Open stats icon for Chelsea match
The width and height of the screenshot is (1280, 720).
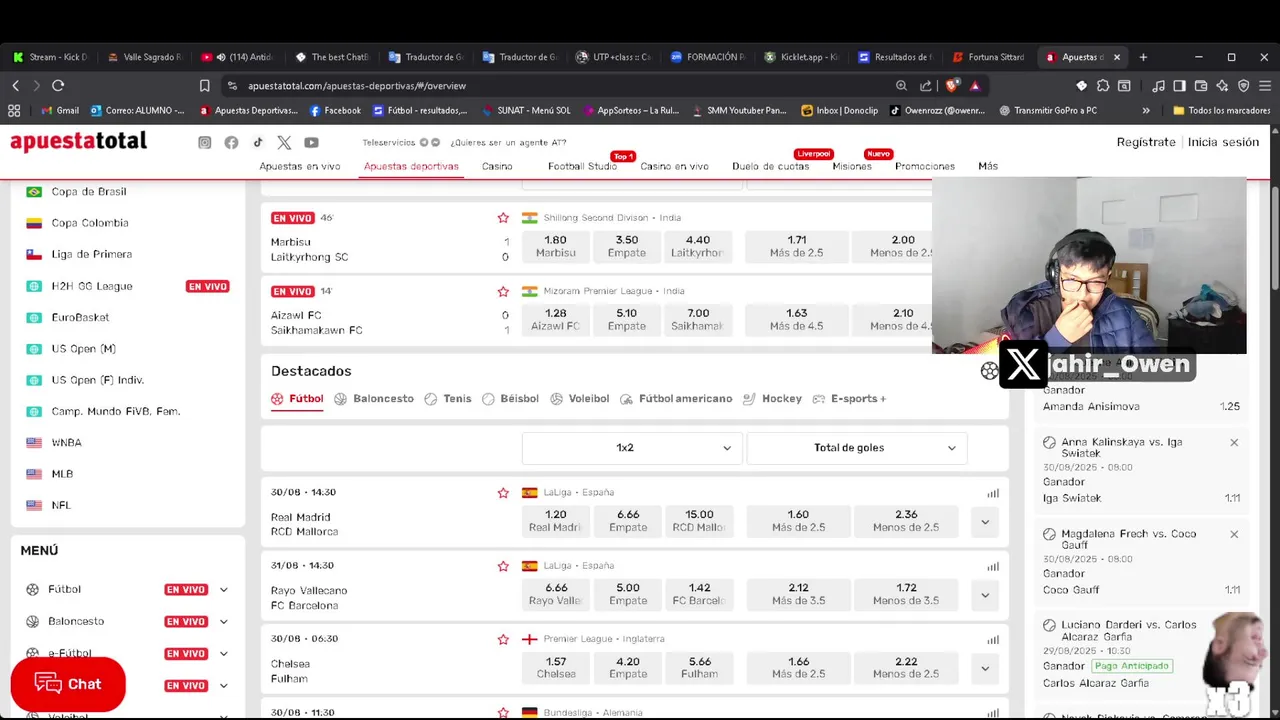coord(993,640)
